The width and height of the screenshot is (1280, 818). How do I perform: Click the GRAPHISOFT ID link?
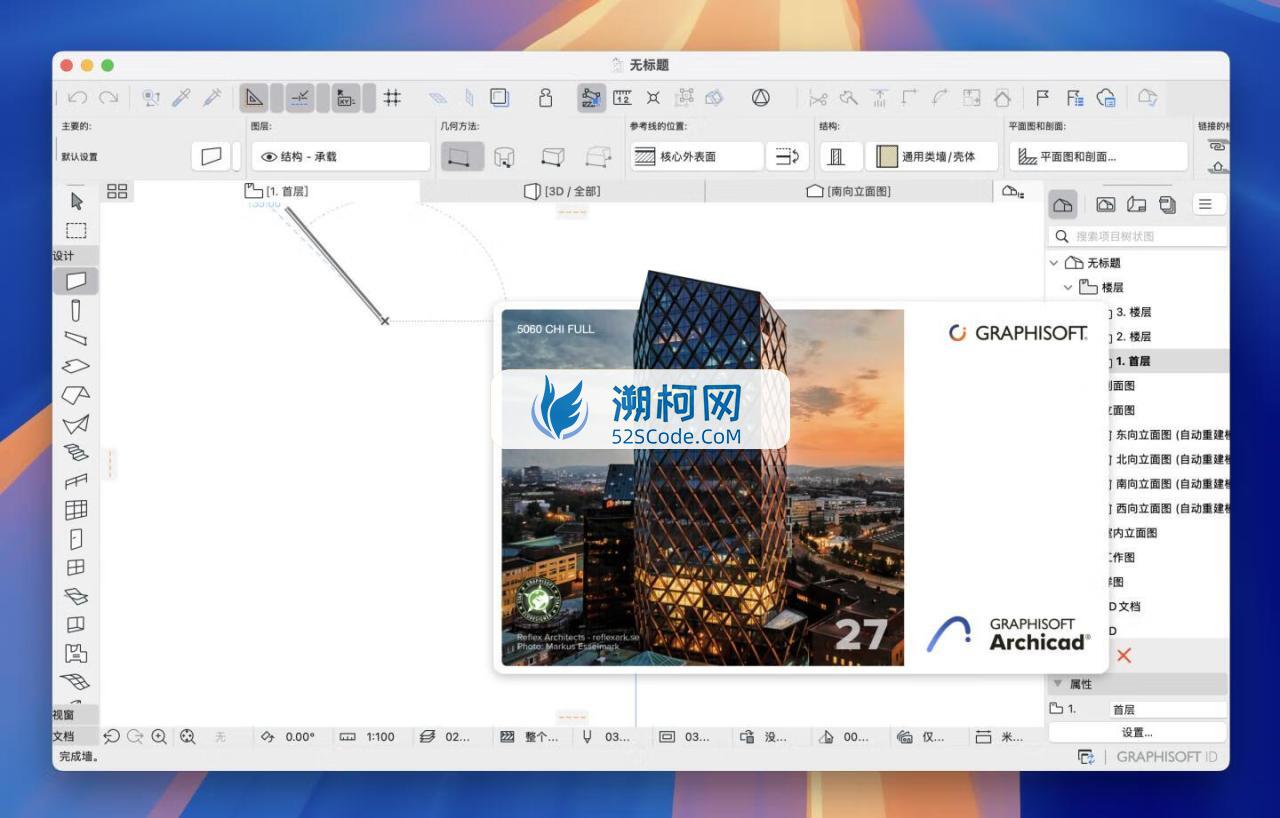(x=1166, y=757)
